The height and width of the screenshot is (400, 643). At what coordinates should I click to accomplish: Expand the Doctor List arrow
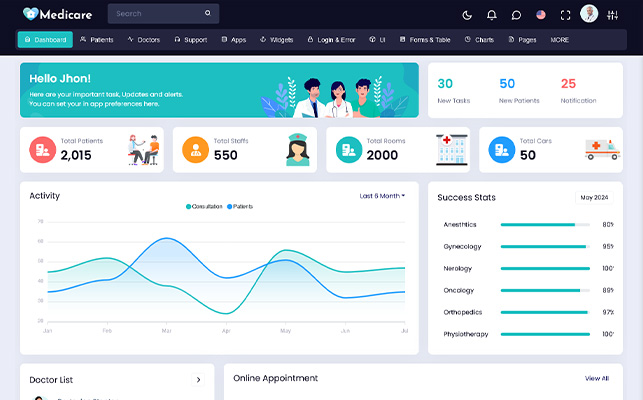coord(198,380)
